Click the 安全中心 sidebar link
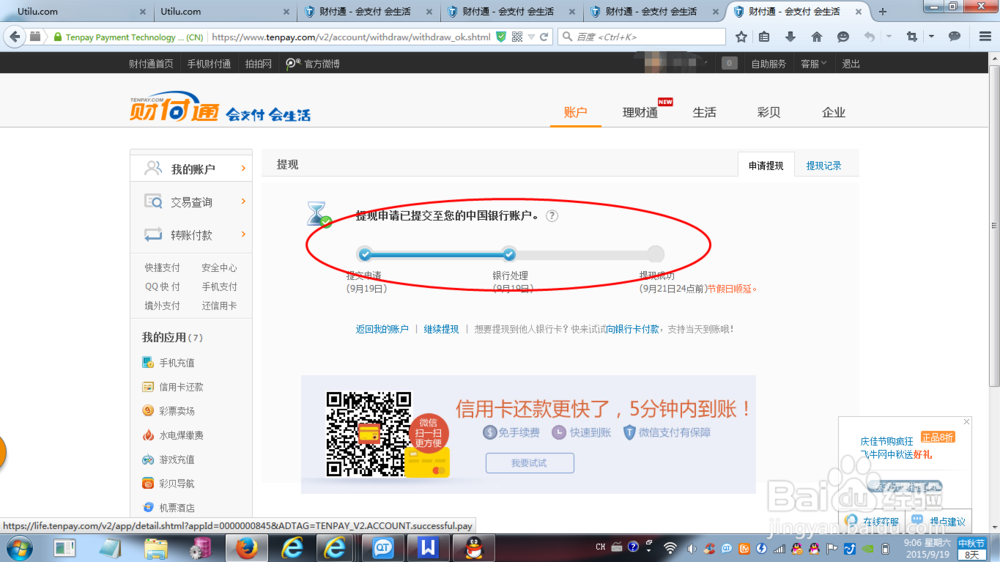This screenshot has height=562, width=1000. click(219, 267)
